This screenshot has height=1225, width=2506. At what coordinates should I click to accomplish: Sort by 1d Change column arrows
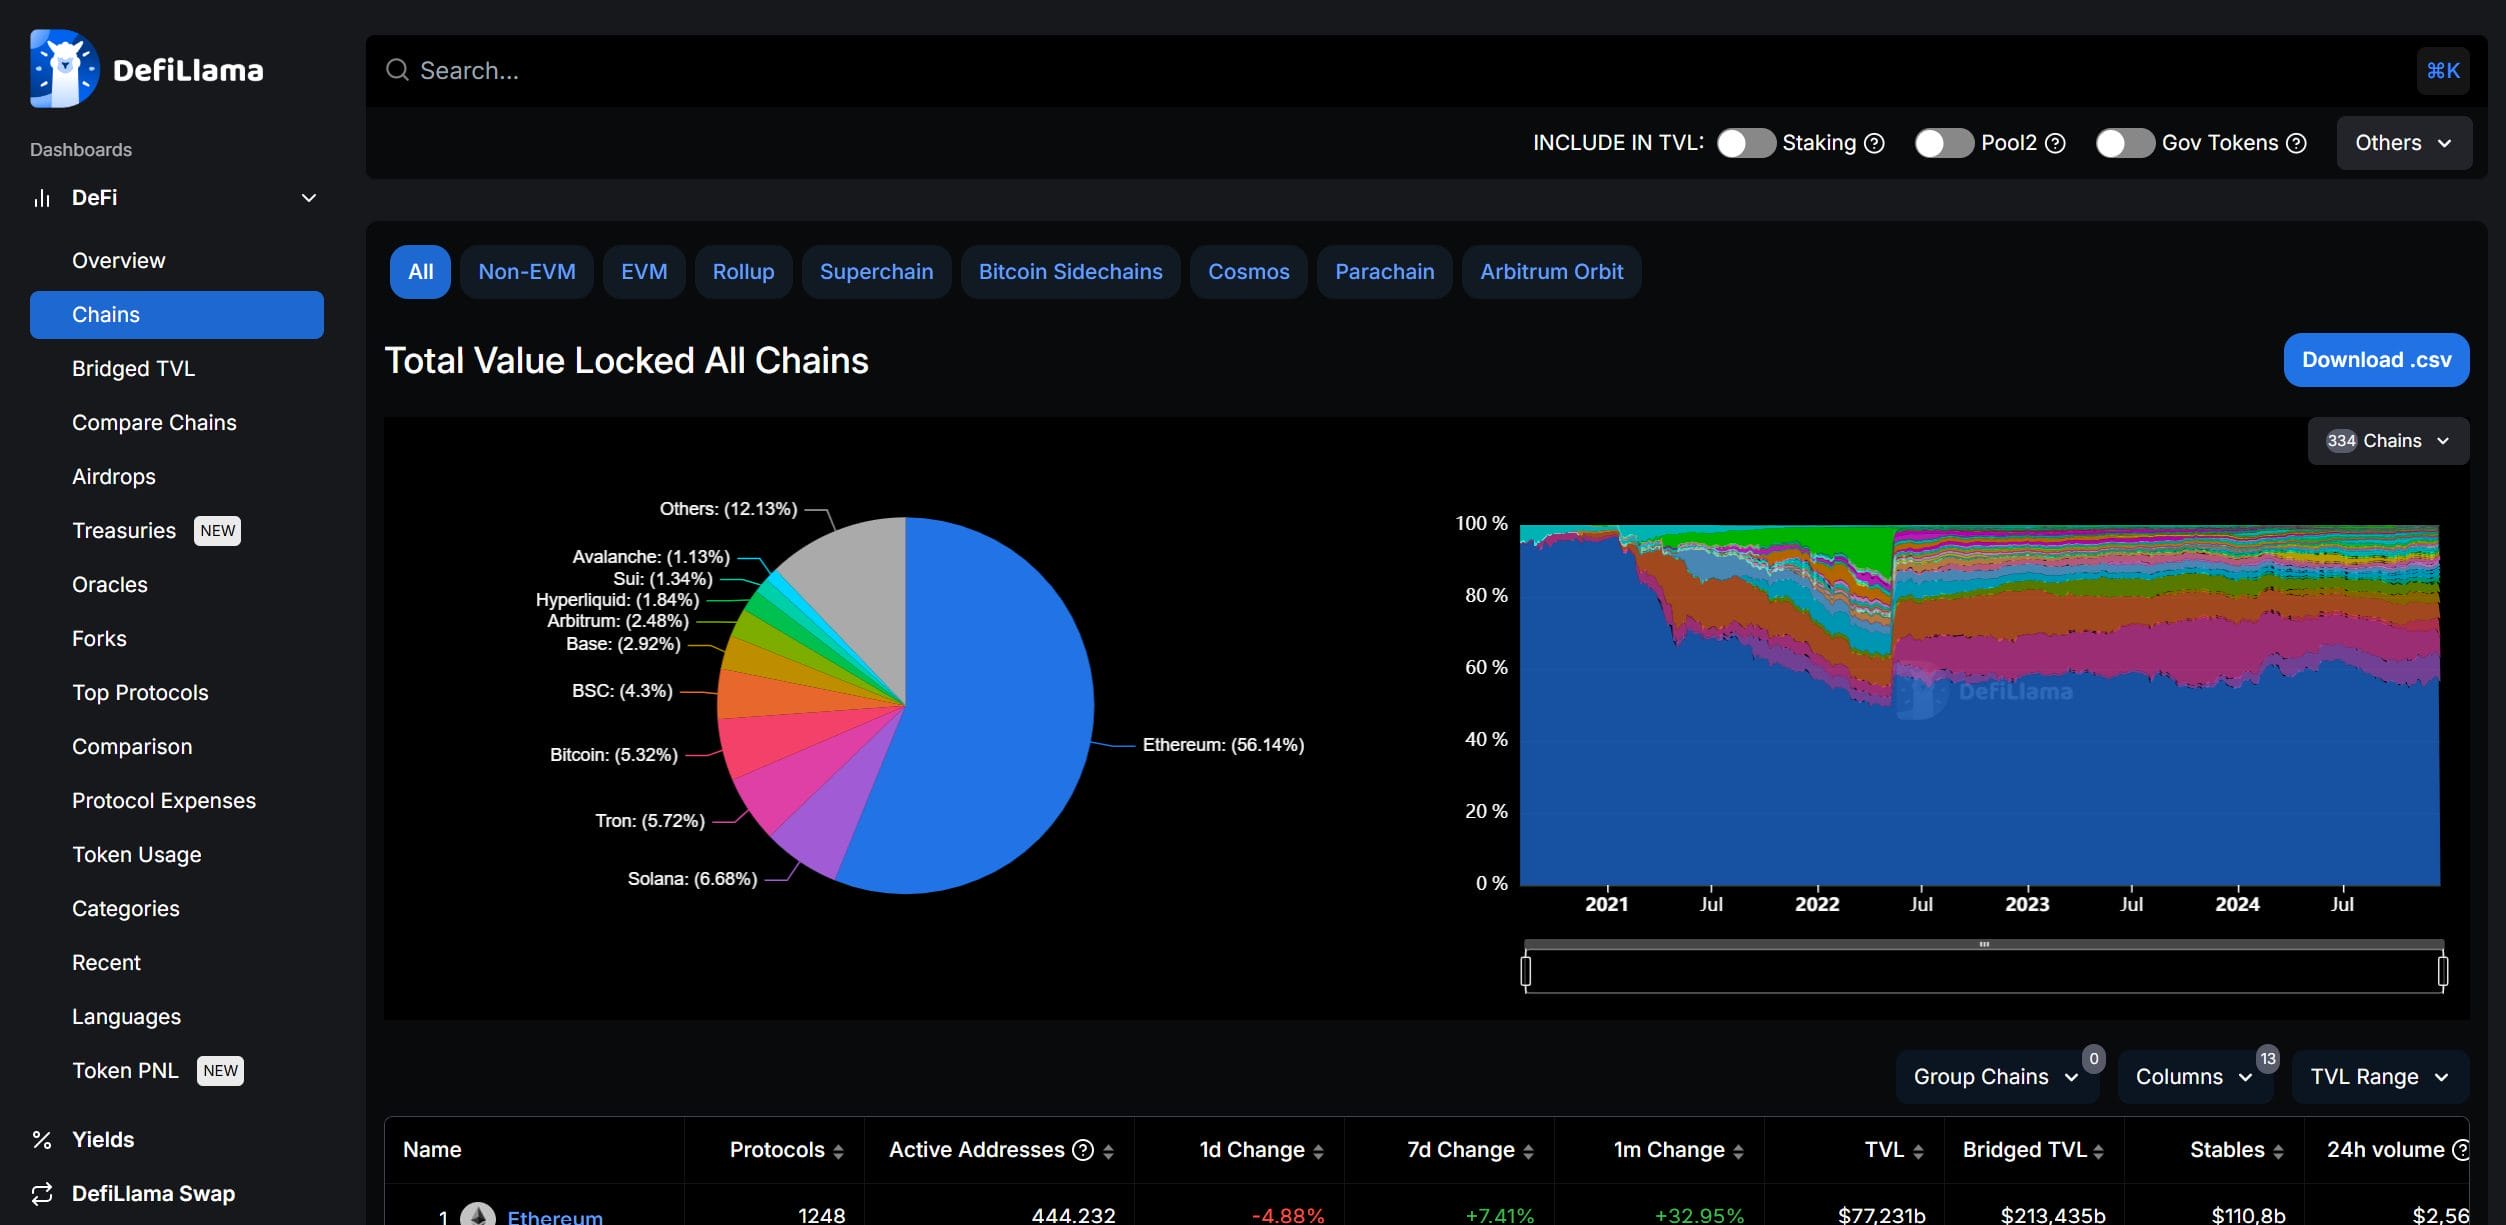[1318, 1152]
